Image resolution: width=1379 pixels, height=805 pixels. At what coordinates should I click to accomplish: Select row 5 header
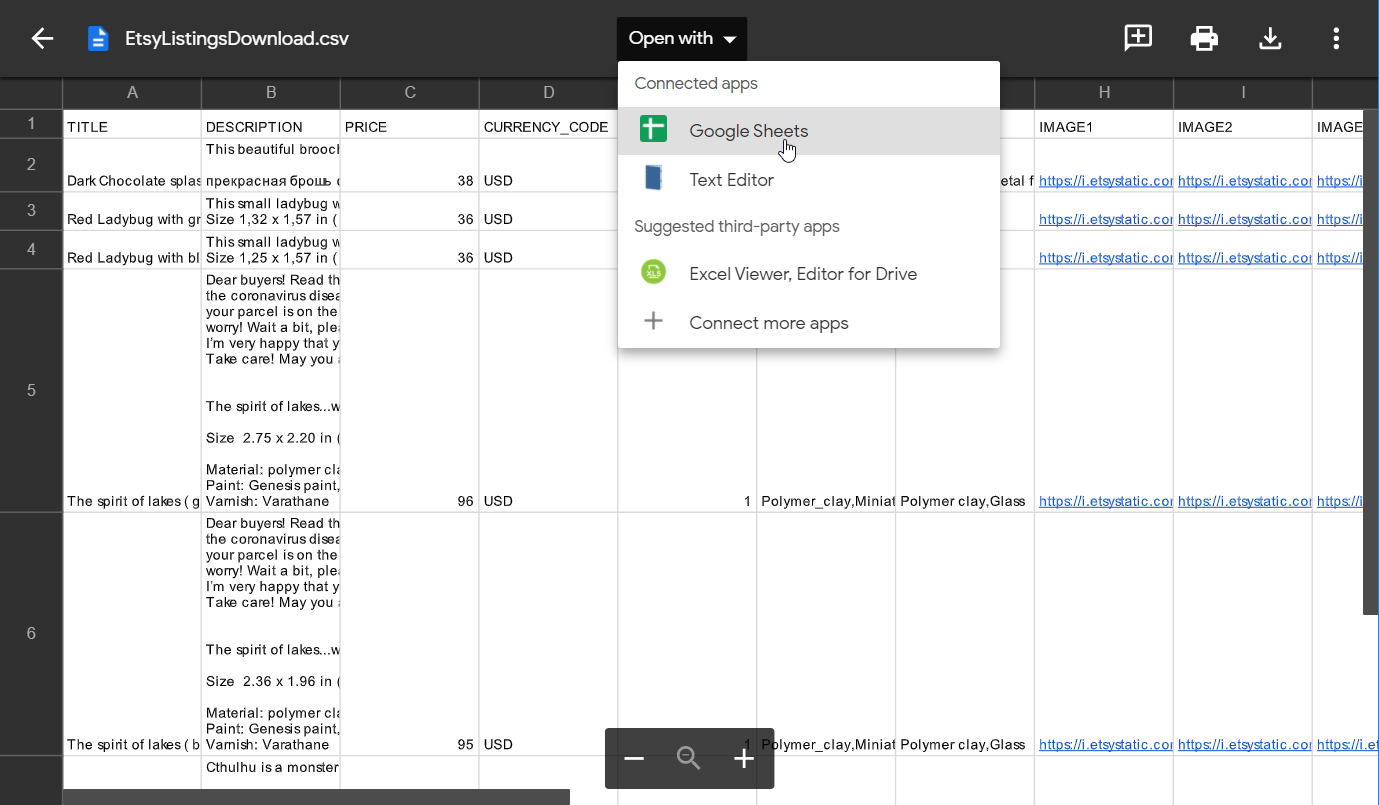click(31, 390)
